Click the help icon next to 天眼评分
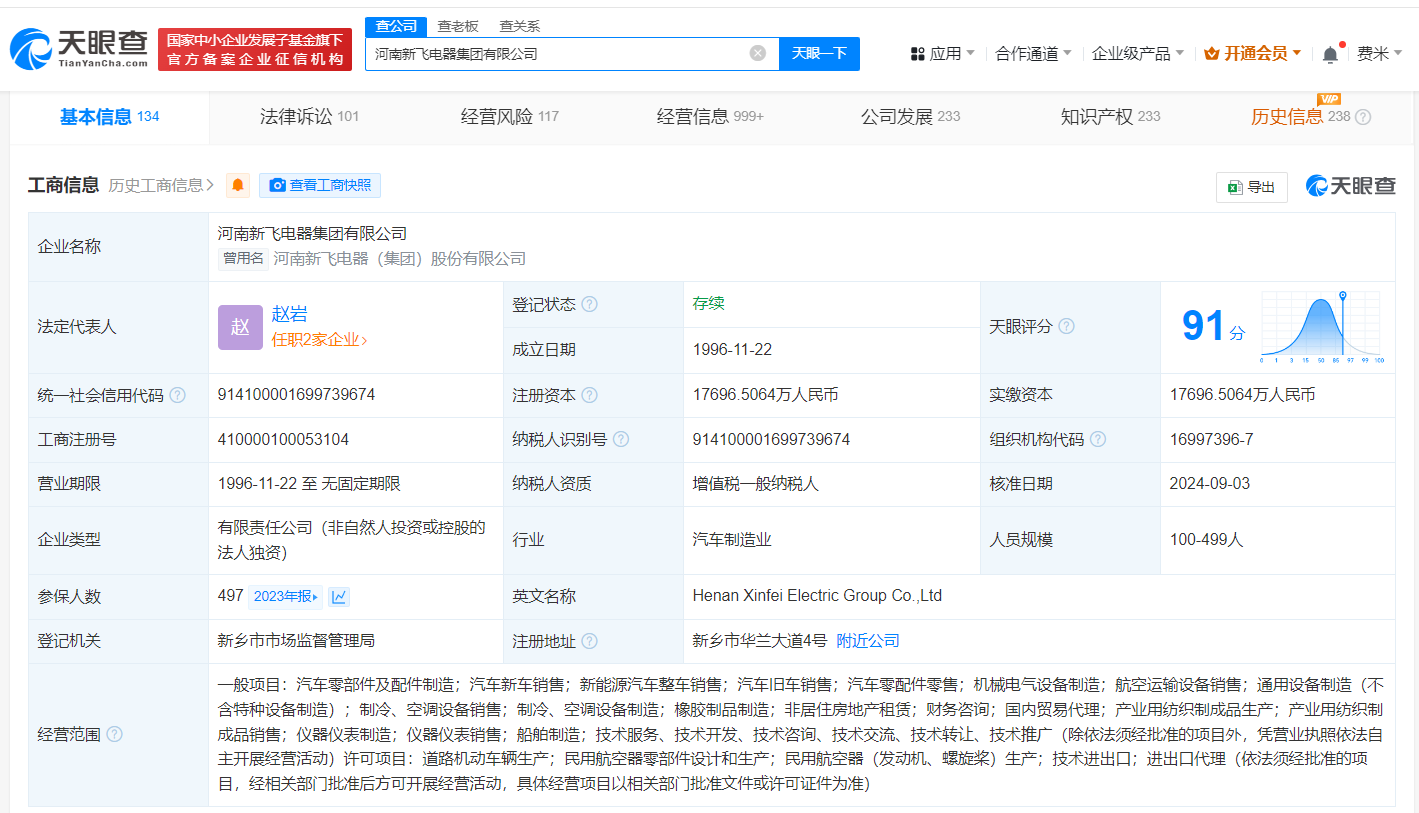This screenshot has width=1419, height=813. click(1066, 326)
